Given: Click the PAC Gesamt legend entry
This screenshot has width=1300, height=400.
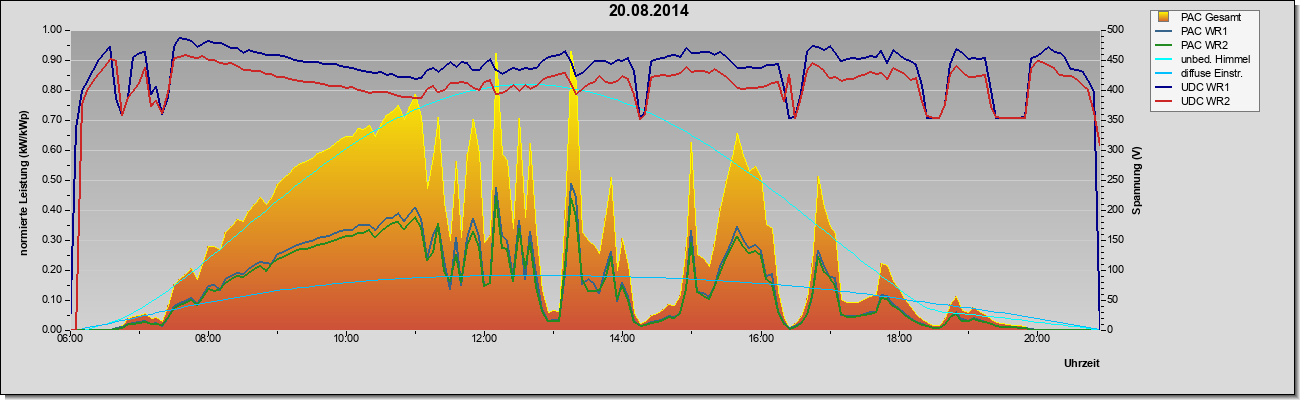Looking at the screenshot, I should (1204, 17).
